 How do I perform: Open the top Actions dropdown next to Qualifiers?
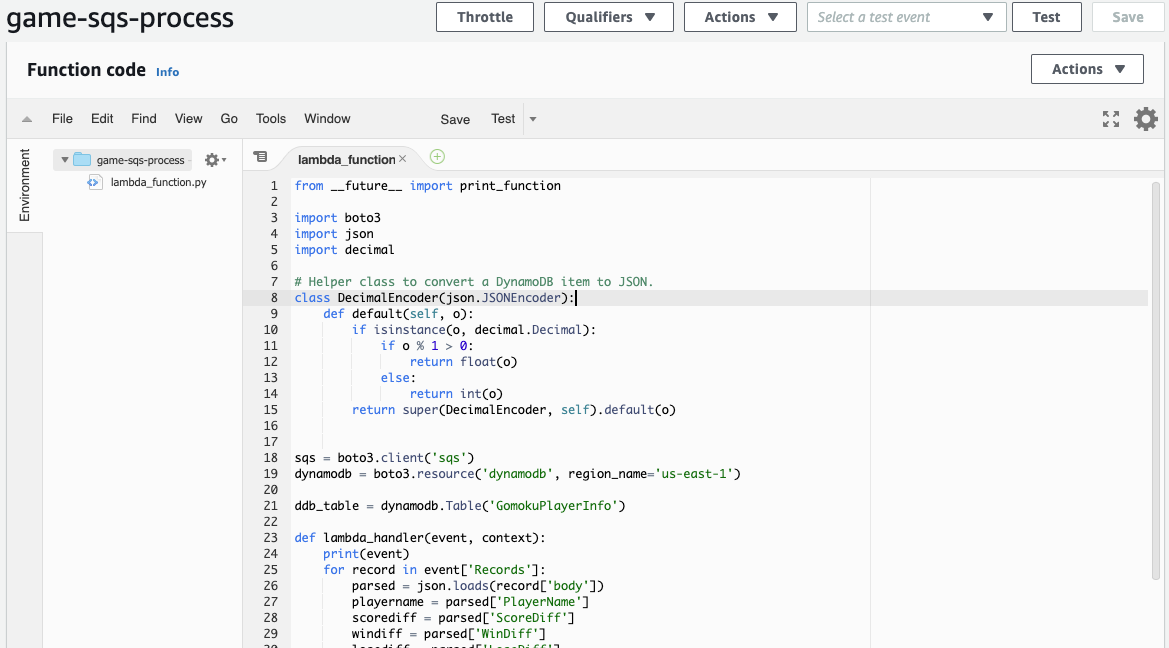point(740,17)
